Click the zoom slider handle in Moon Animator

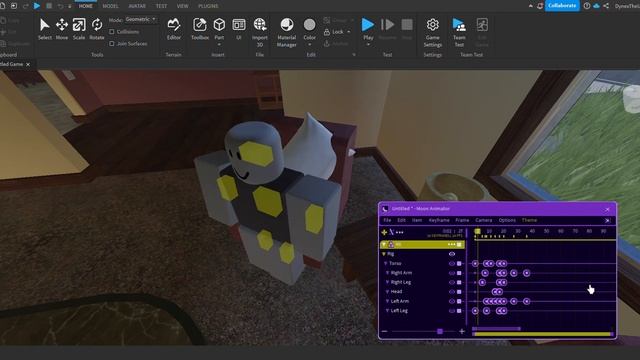[x=440, y=331]
